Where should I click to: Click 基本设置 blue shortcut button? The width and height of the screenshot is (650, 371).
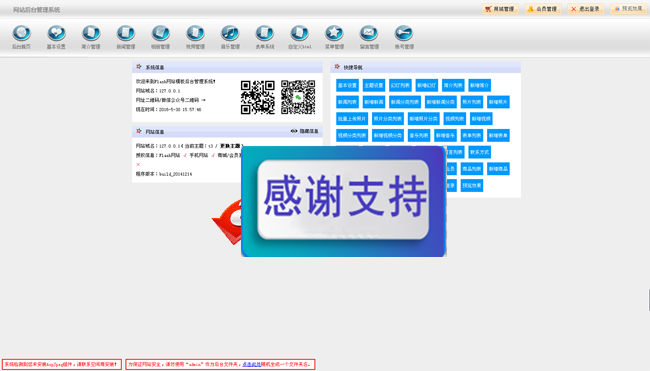pos(347,85)
